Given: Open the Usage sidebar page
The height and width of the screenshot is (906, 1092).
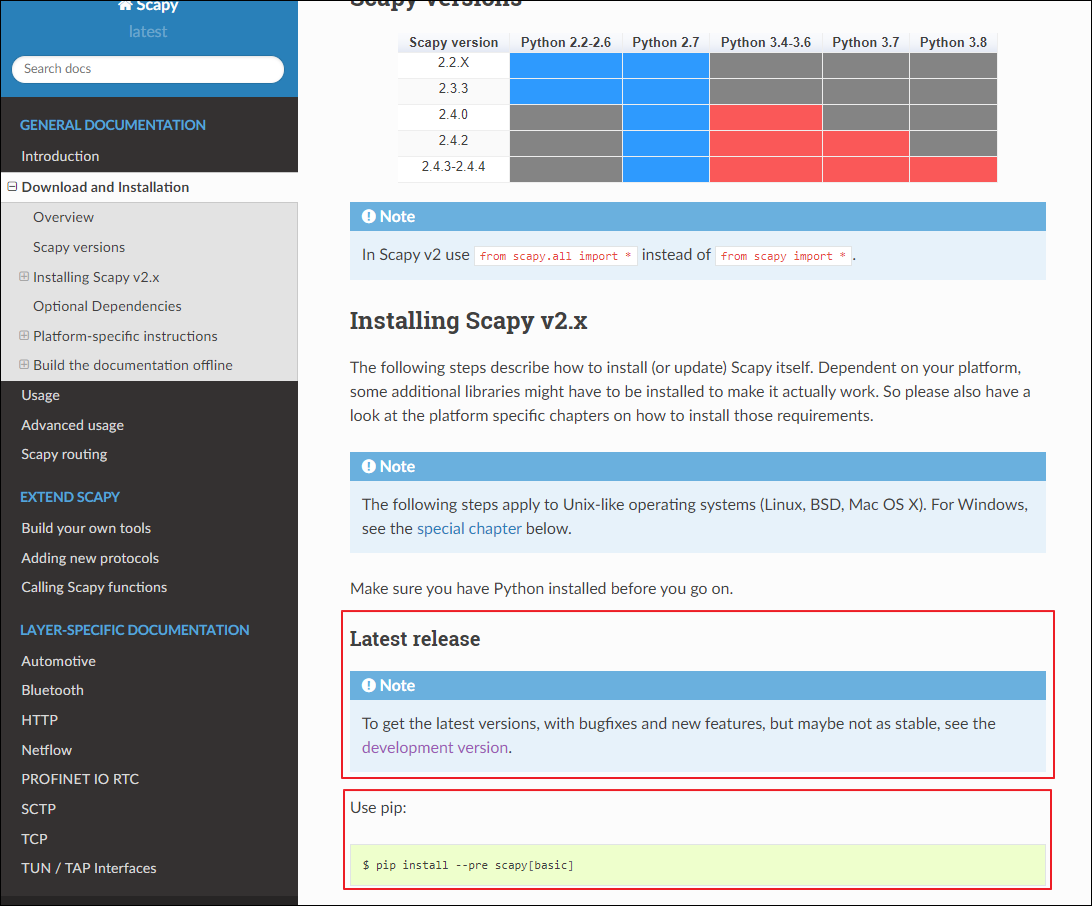Looking at the screenshot, I should [x=40, y=396].
